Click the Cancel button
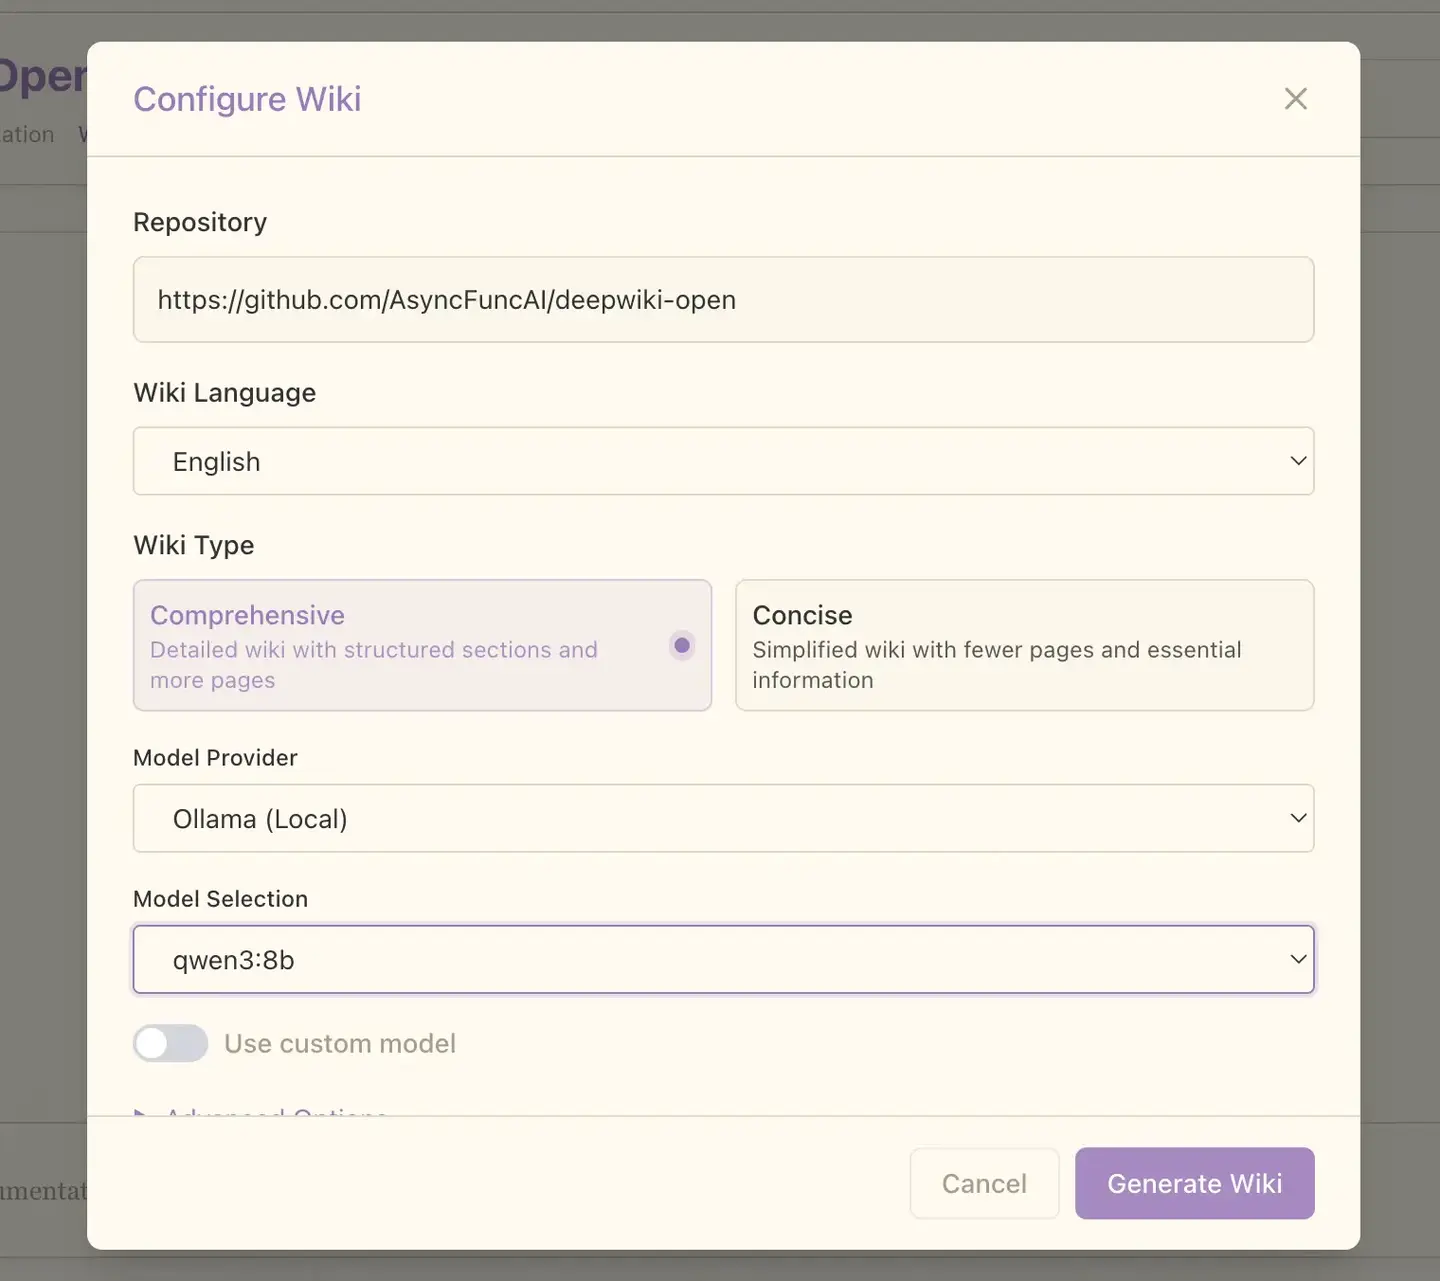This screenshot has height=1281, width=1440. (984, 1183)
